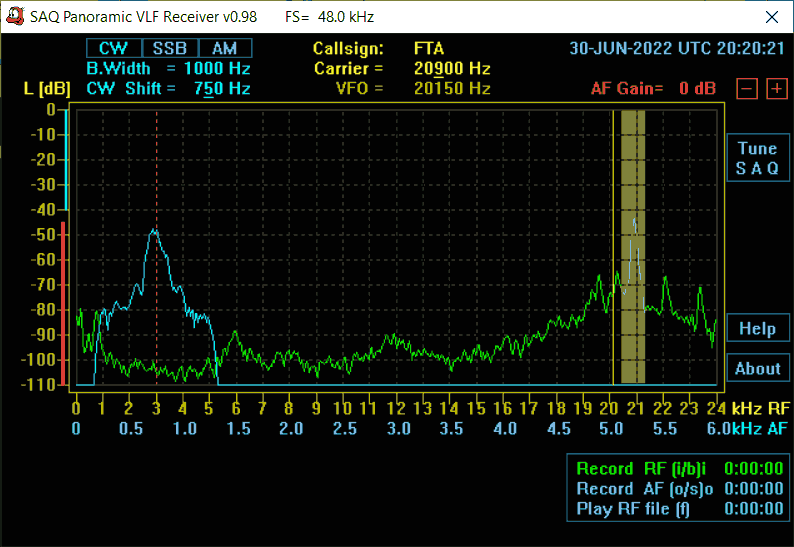Start Record RF option
Image resolution: width=794 pixels, height=547 pixels.
click(x=647, y=468)
